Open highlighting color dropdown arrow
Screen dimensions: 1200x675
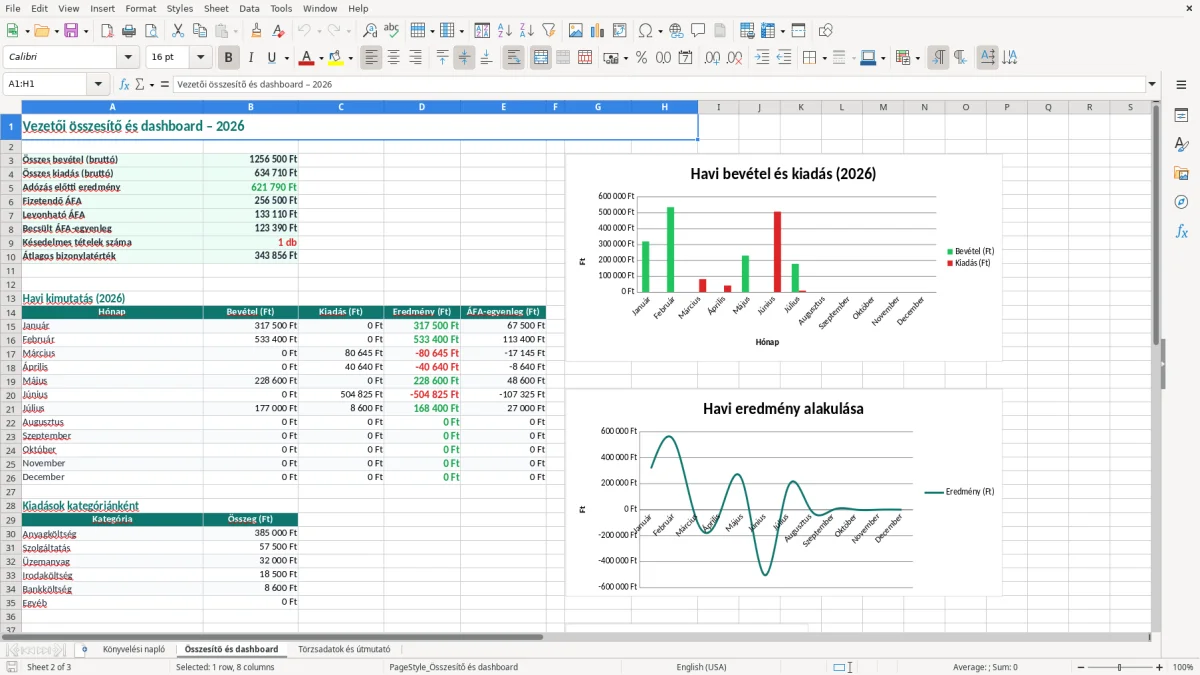pyautogui.click(x=350, y=58)
